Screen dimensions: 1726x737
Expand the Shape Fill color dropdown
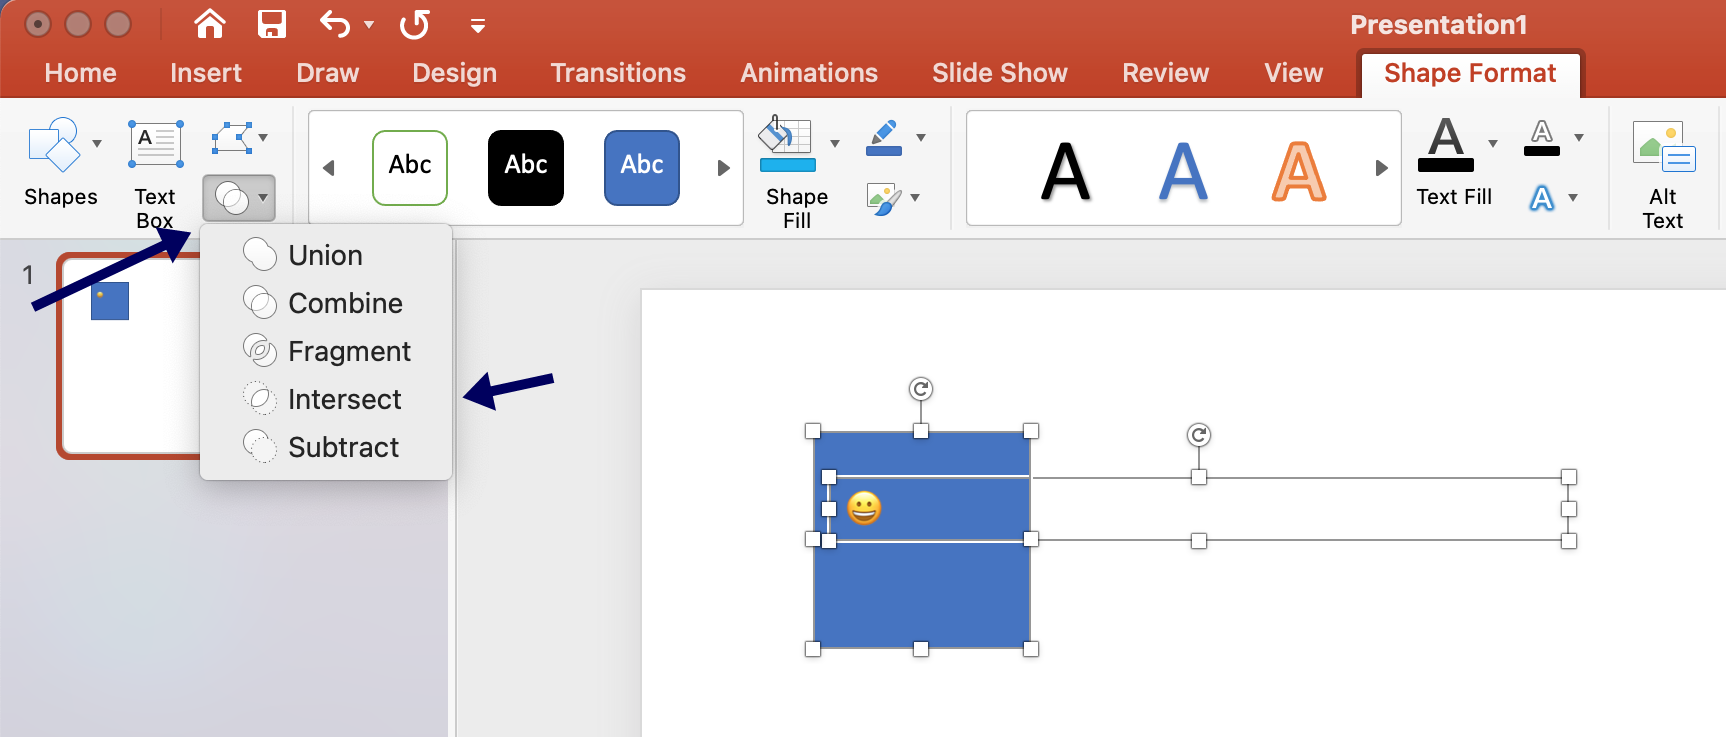pos(835,143)
